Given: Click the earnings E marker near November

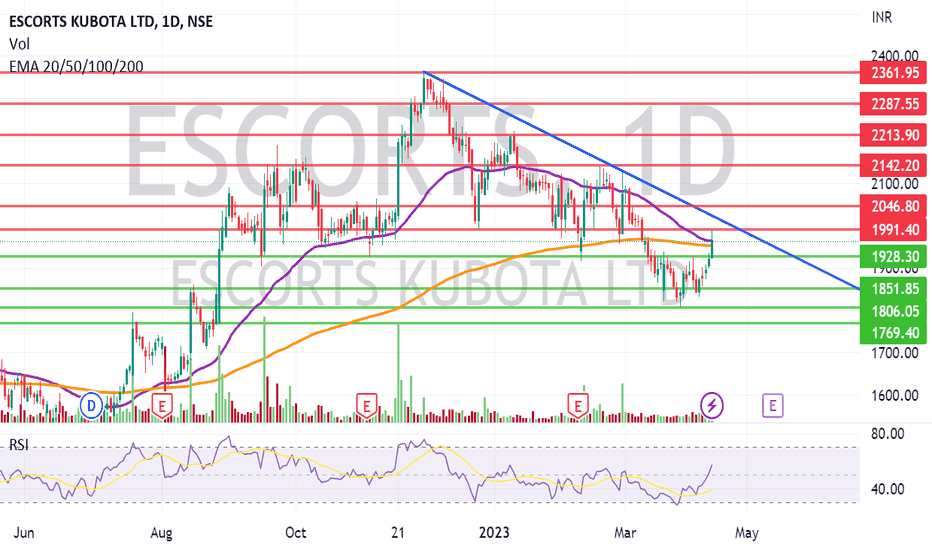Looking at the screenshot, I should pos(367,407).
